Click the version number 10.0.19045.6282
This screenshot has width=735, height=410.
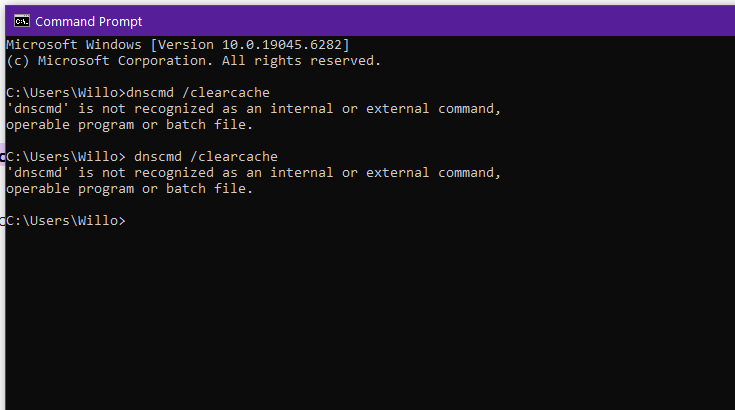click(283, 45)
